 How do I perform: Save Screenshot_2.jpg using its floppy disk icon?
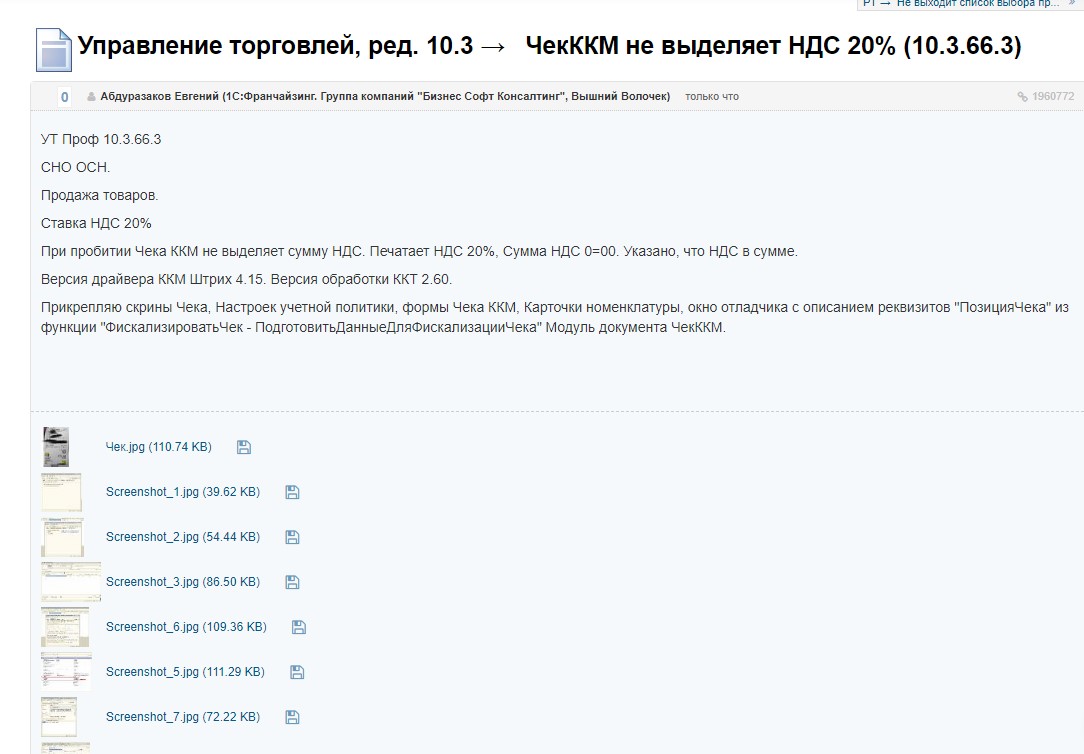tap(292, 537)
